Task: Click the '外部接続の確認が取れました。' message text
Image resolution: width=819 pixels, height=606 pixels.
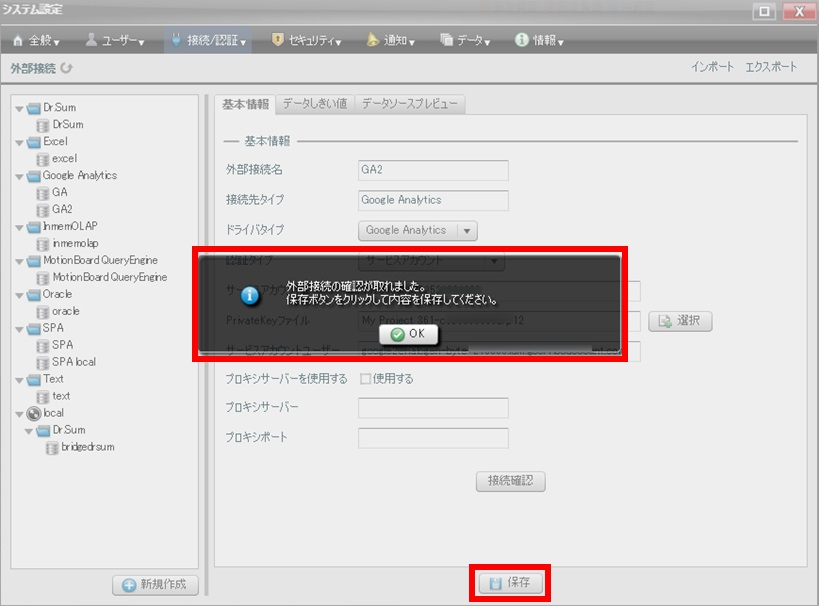Action: [x=357, y=286]
